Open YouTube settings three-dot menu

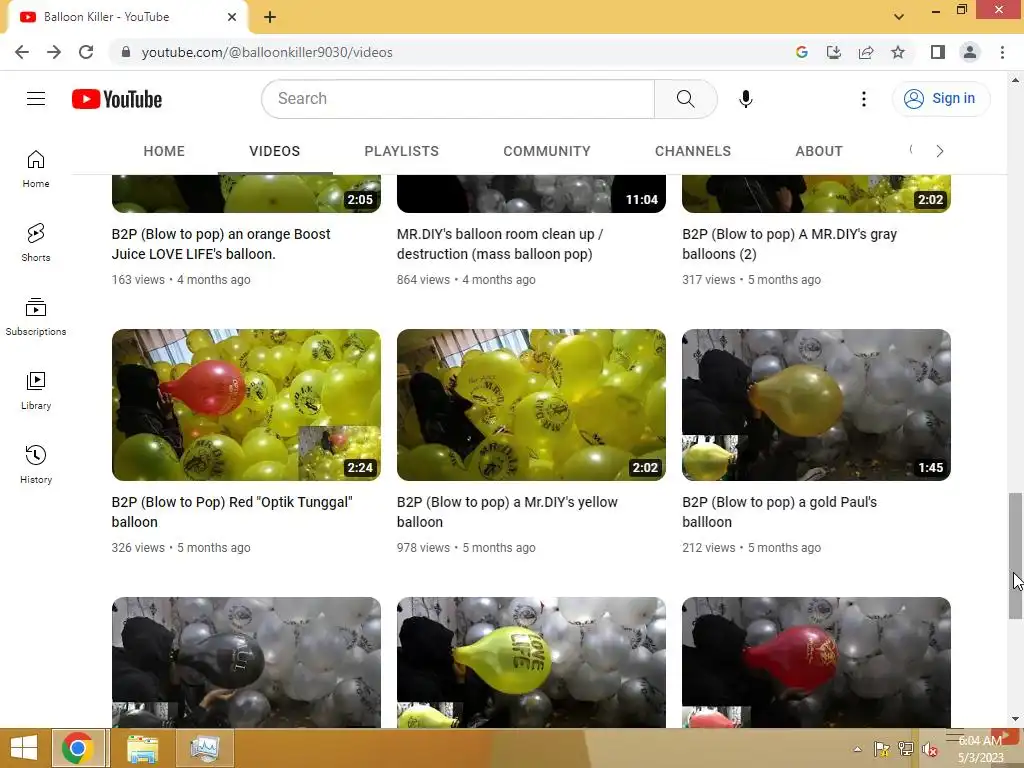point(864,99)
